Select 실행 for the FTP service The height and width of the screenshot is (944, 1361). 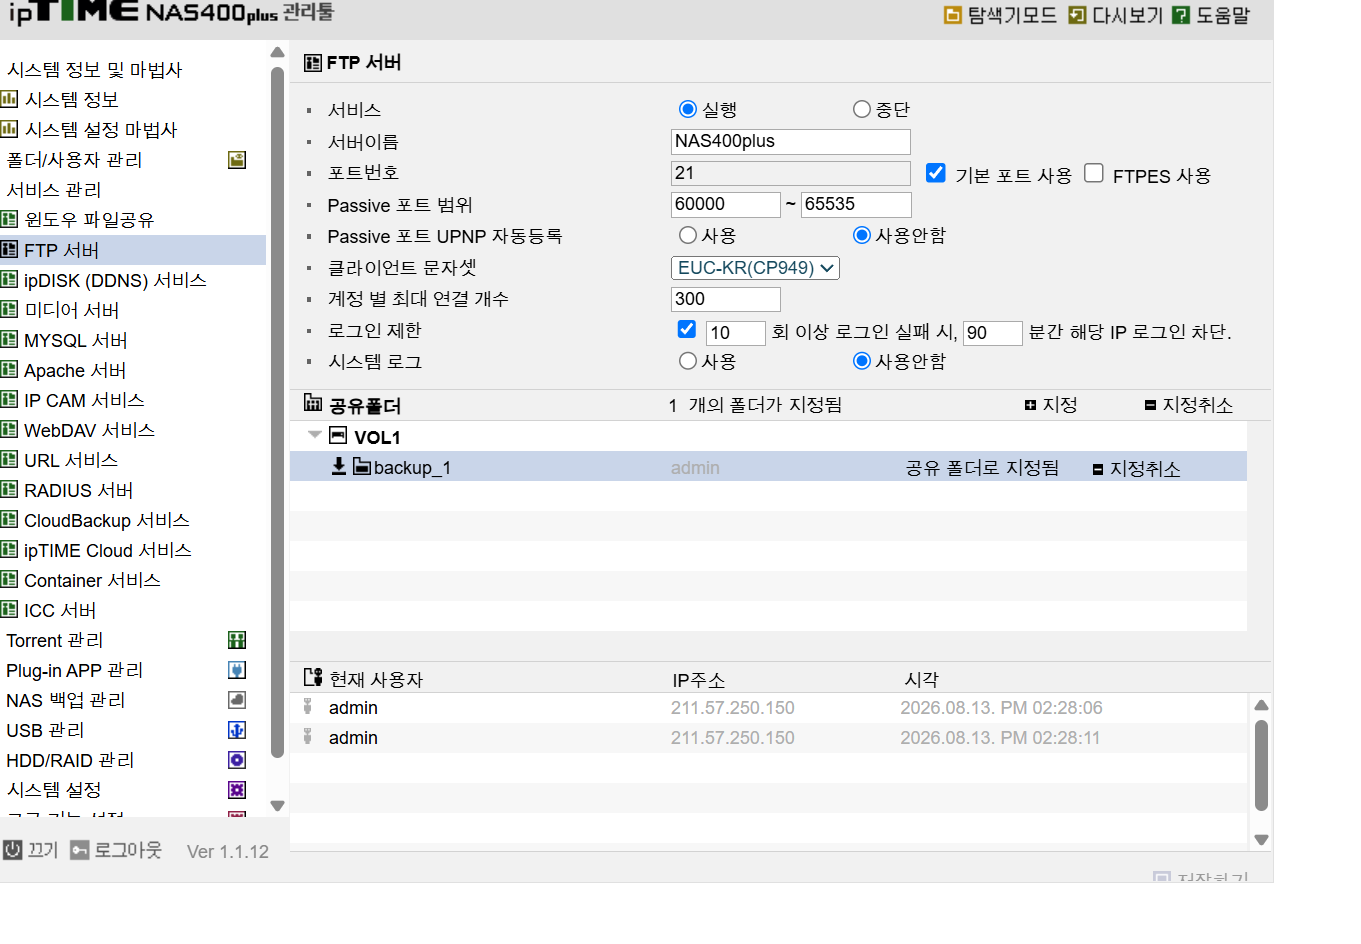(x=687, y=109)
